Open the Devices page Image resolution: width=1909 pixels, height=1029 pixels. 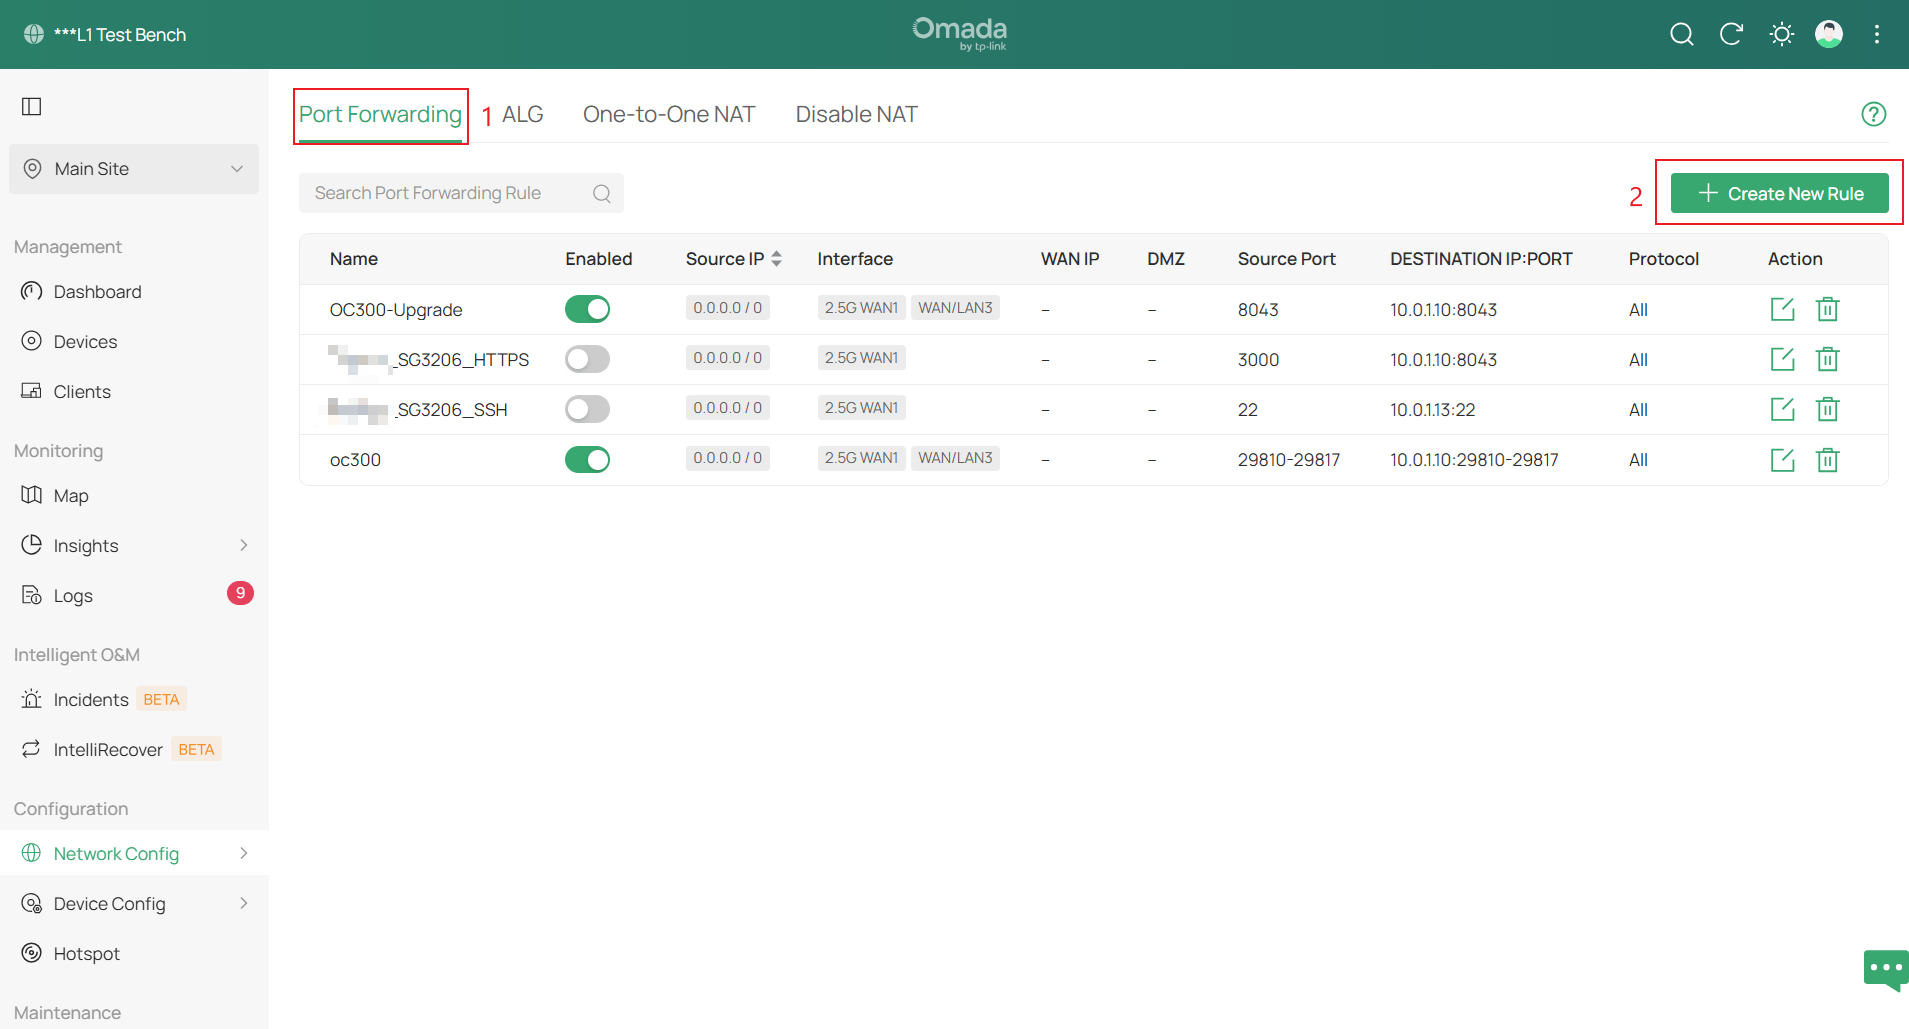(85, 341)
